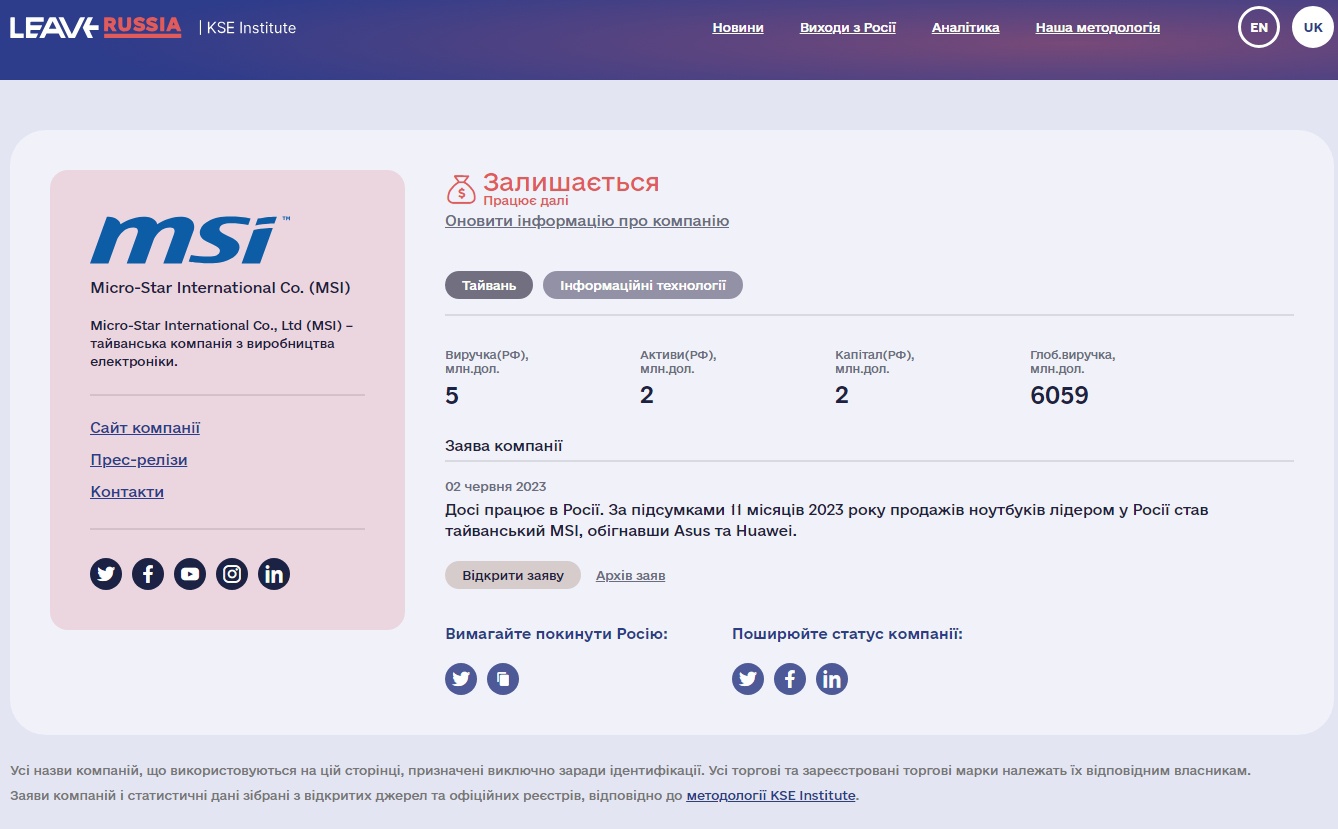The image size is (1338, 829).
Task: Go to Leave Russia home logo
Action: click(x=96, y=27)
